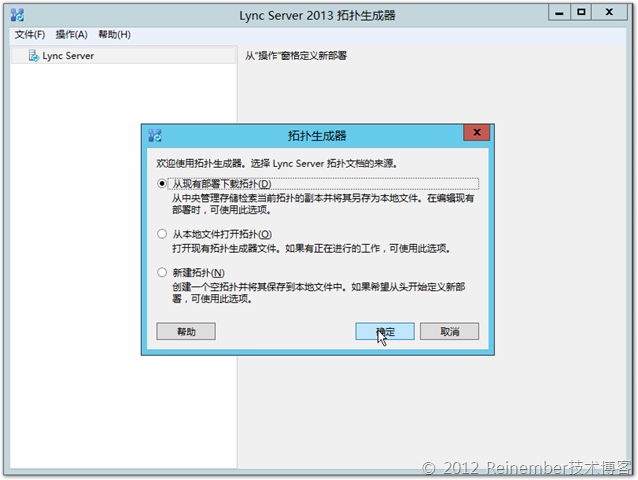This screenshot has height=480, width=638.
Task: Maximize the Lync Server 2013 window
Action: pyautogui.click(x=581, y=13)
